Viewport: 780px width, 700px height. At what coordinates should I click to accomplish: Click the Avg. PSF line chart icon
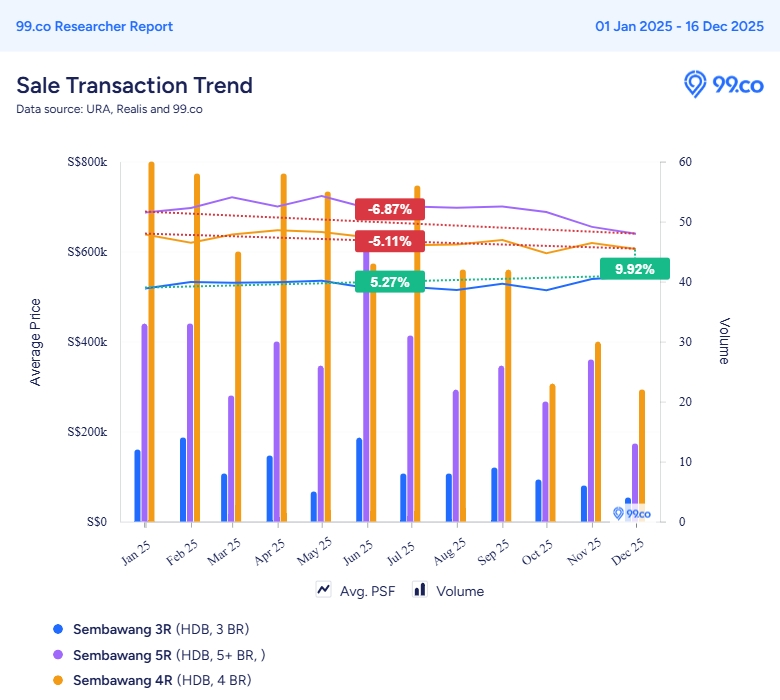[x=323, y=590]
